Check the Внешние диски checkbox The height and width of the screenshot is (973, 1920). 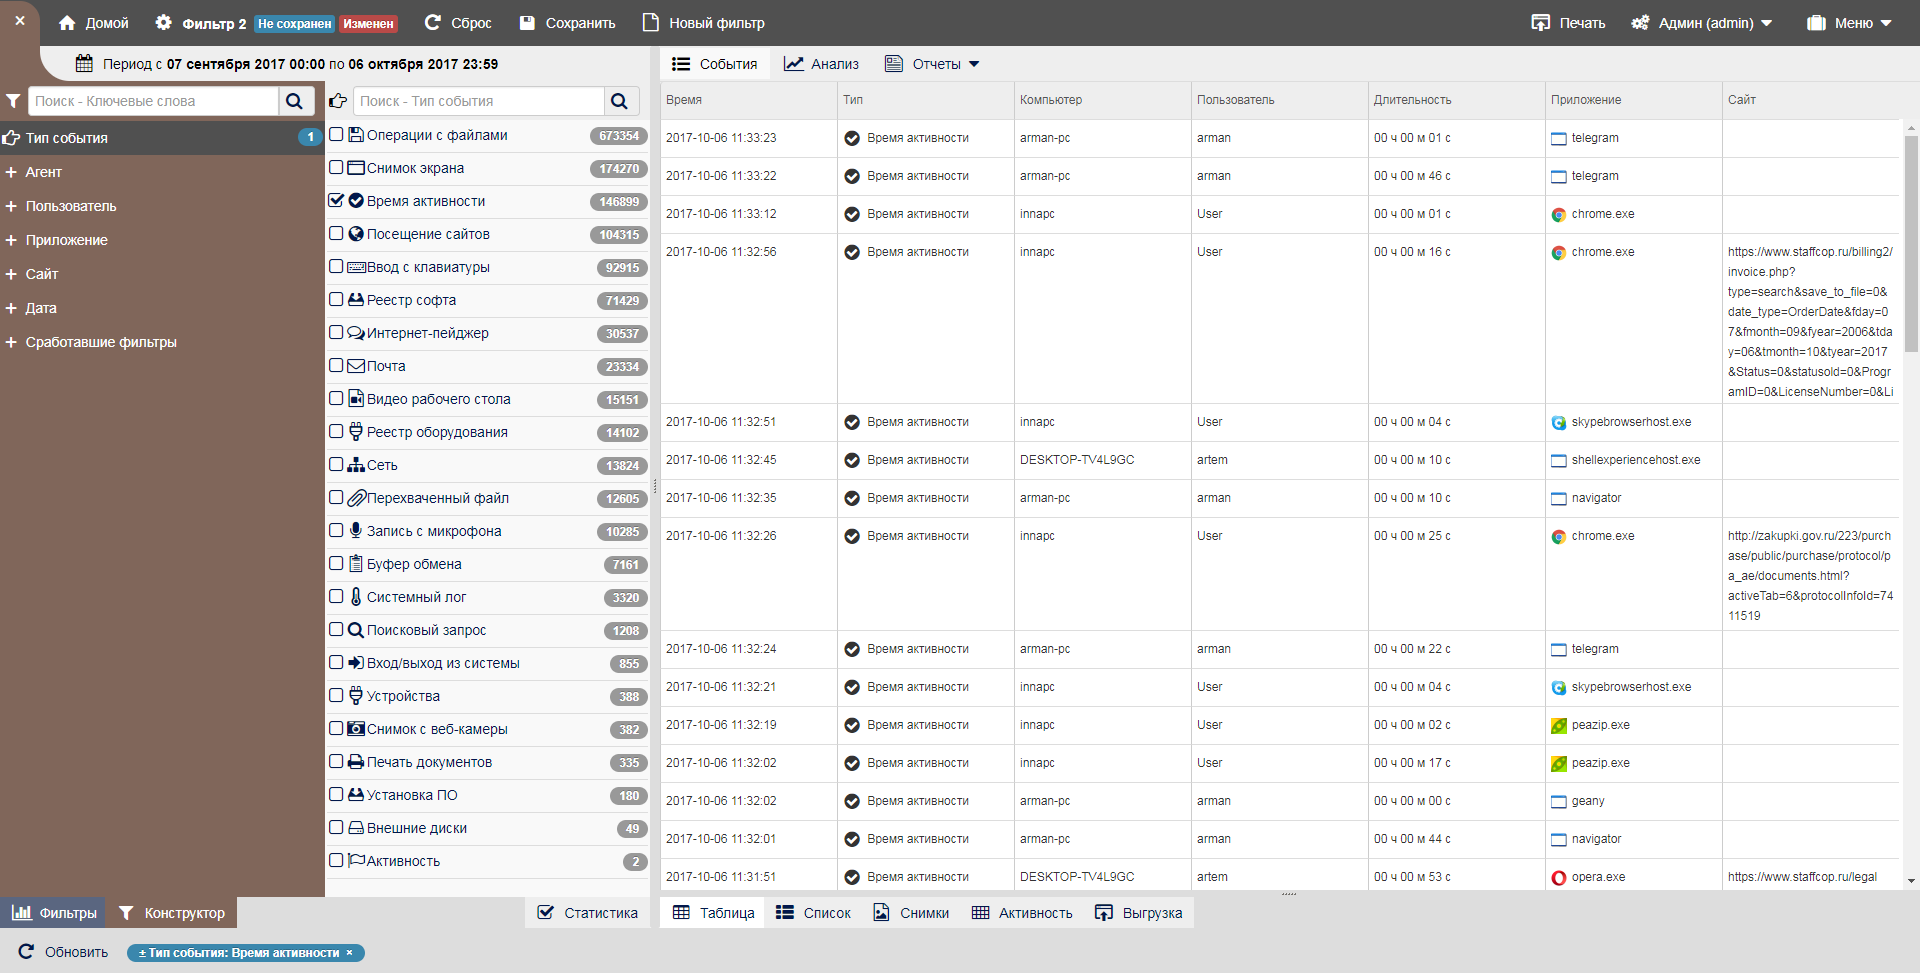point(337,827)
